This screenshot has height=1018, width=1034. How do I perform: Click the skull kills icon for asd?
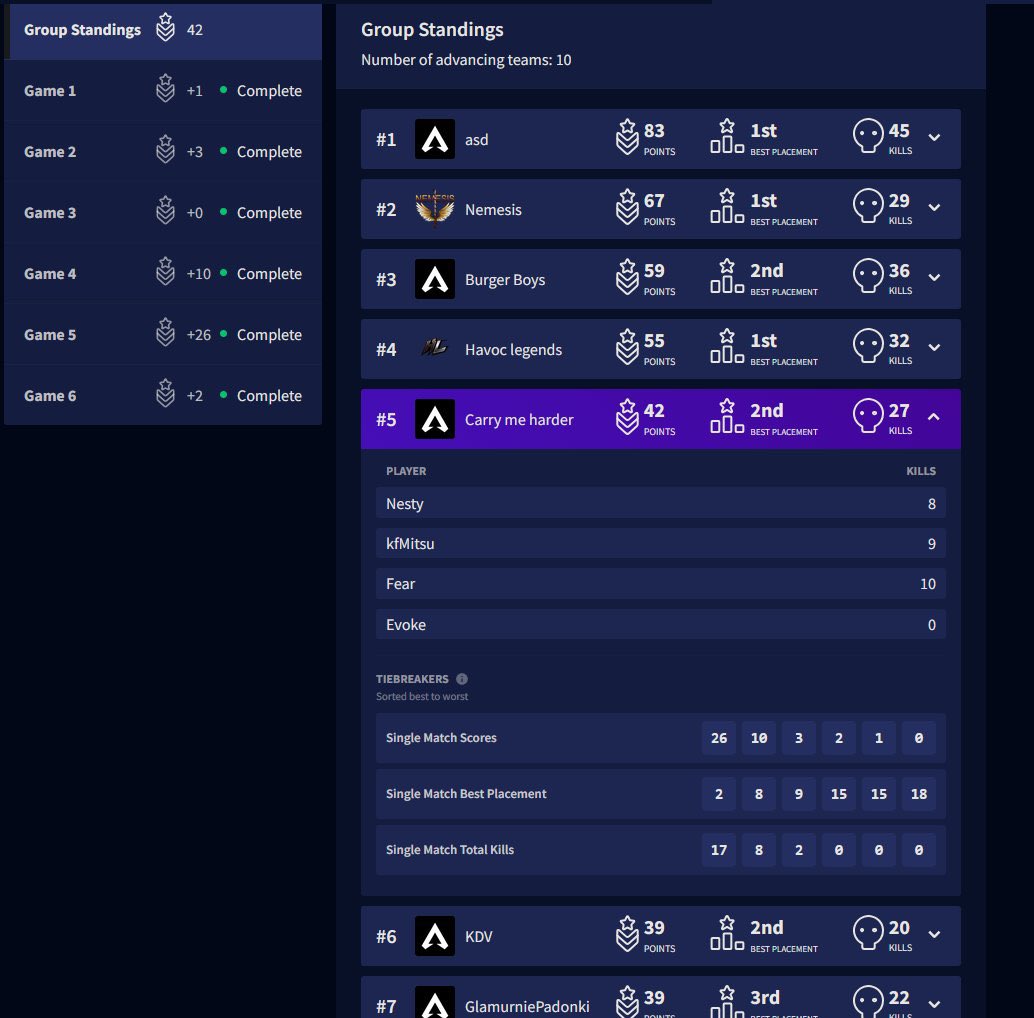[868, 136]
